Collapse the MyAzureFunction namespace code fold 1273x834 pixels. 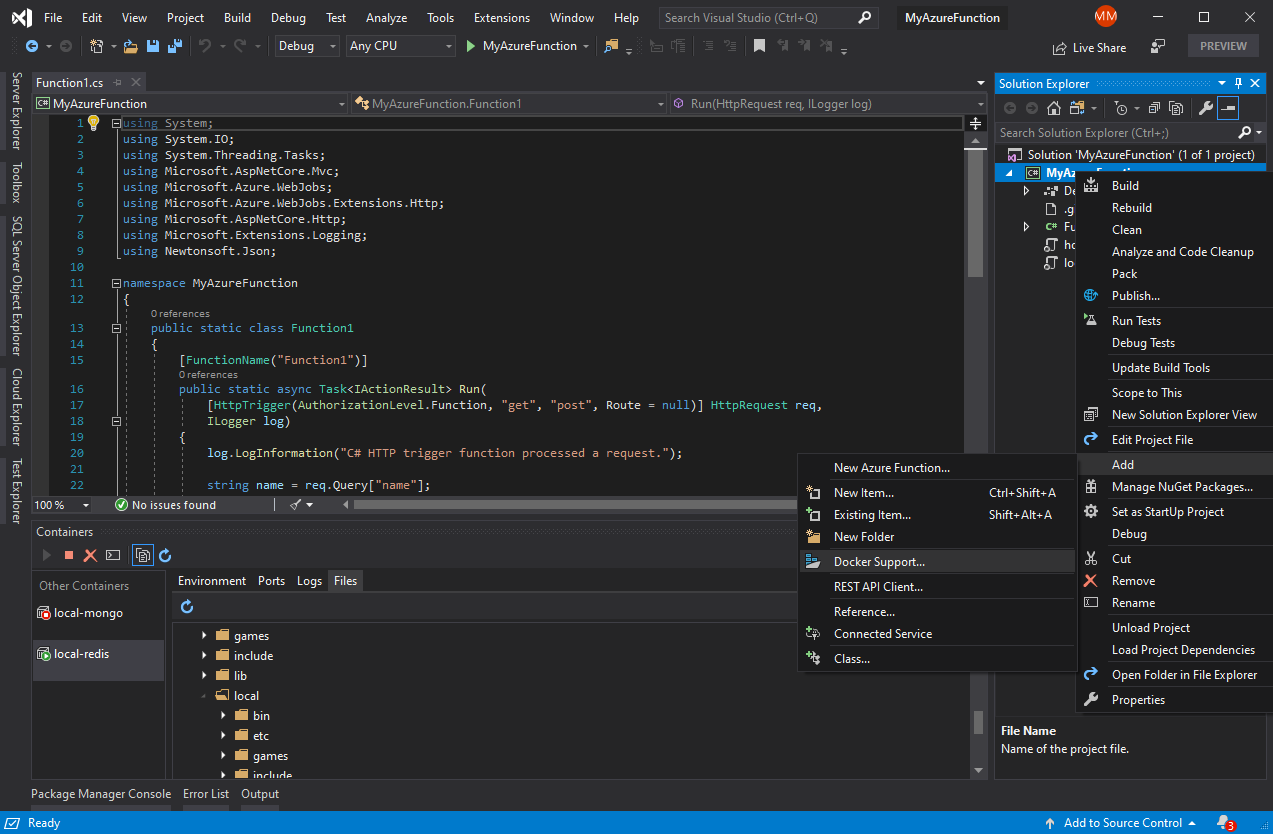[116, 282]
